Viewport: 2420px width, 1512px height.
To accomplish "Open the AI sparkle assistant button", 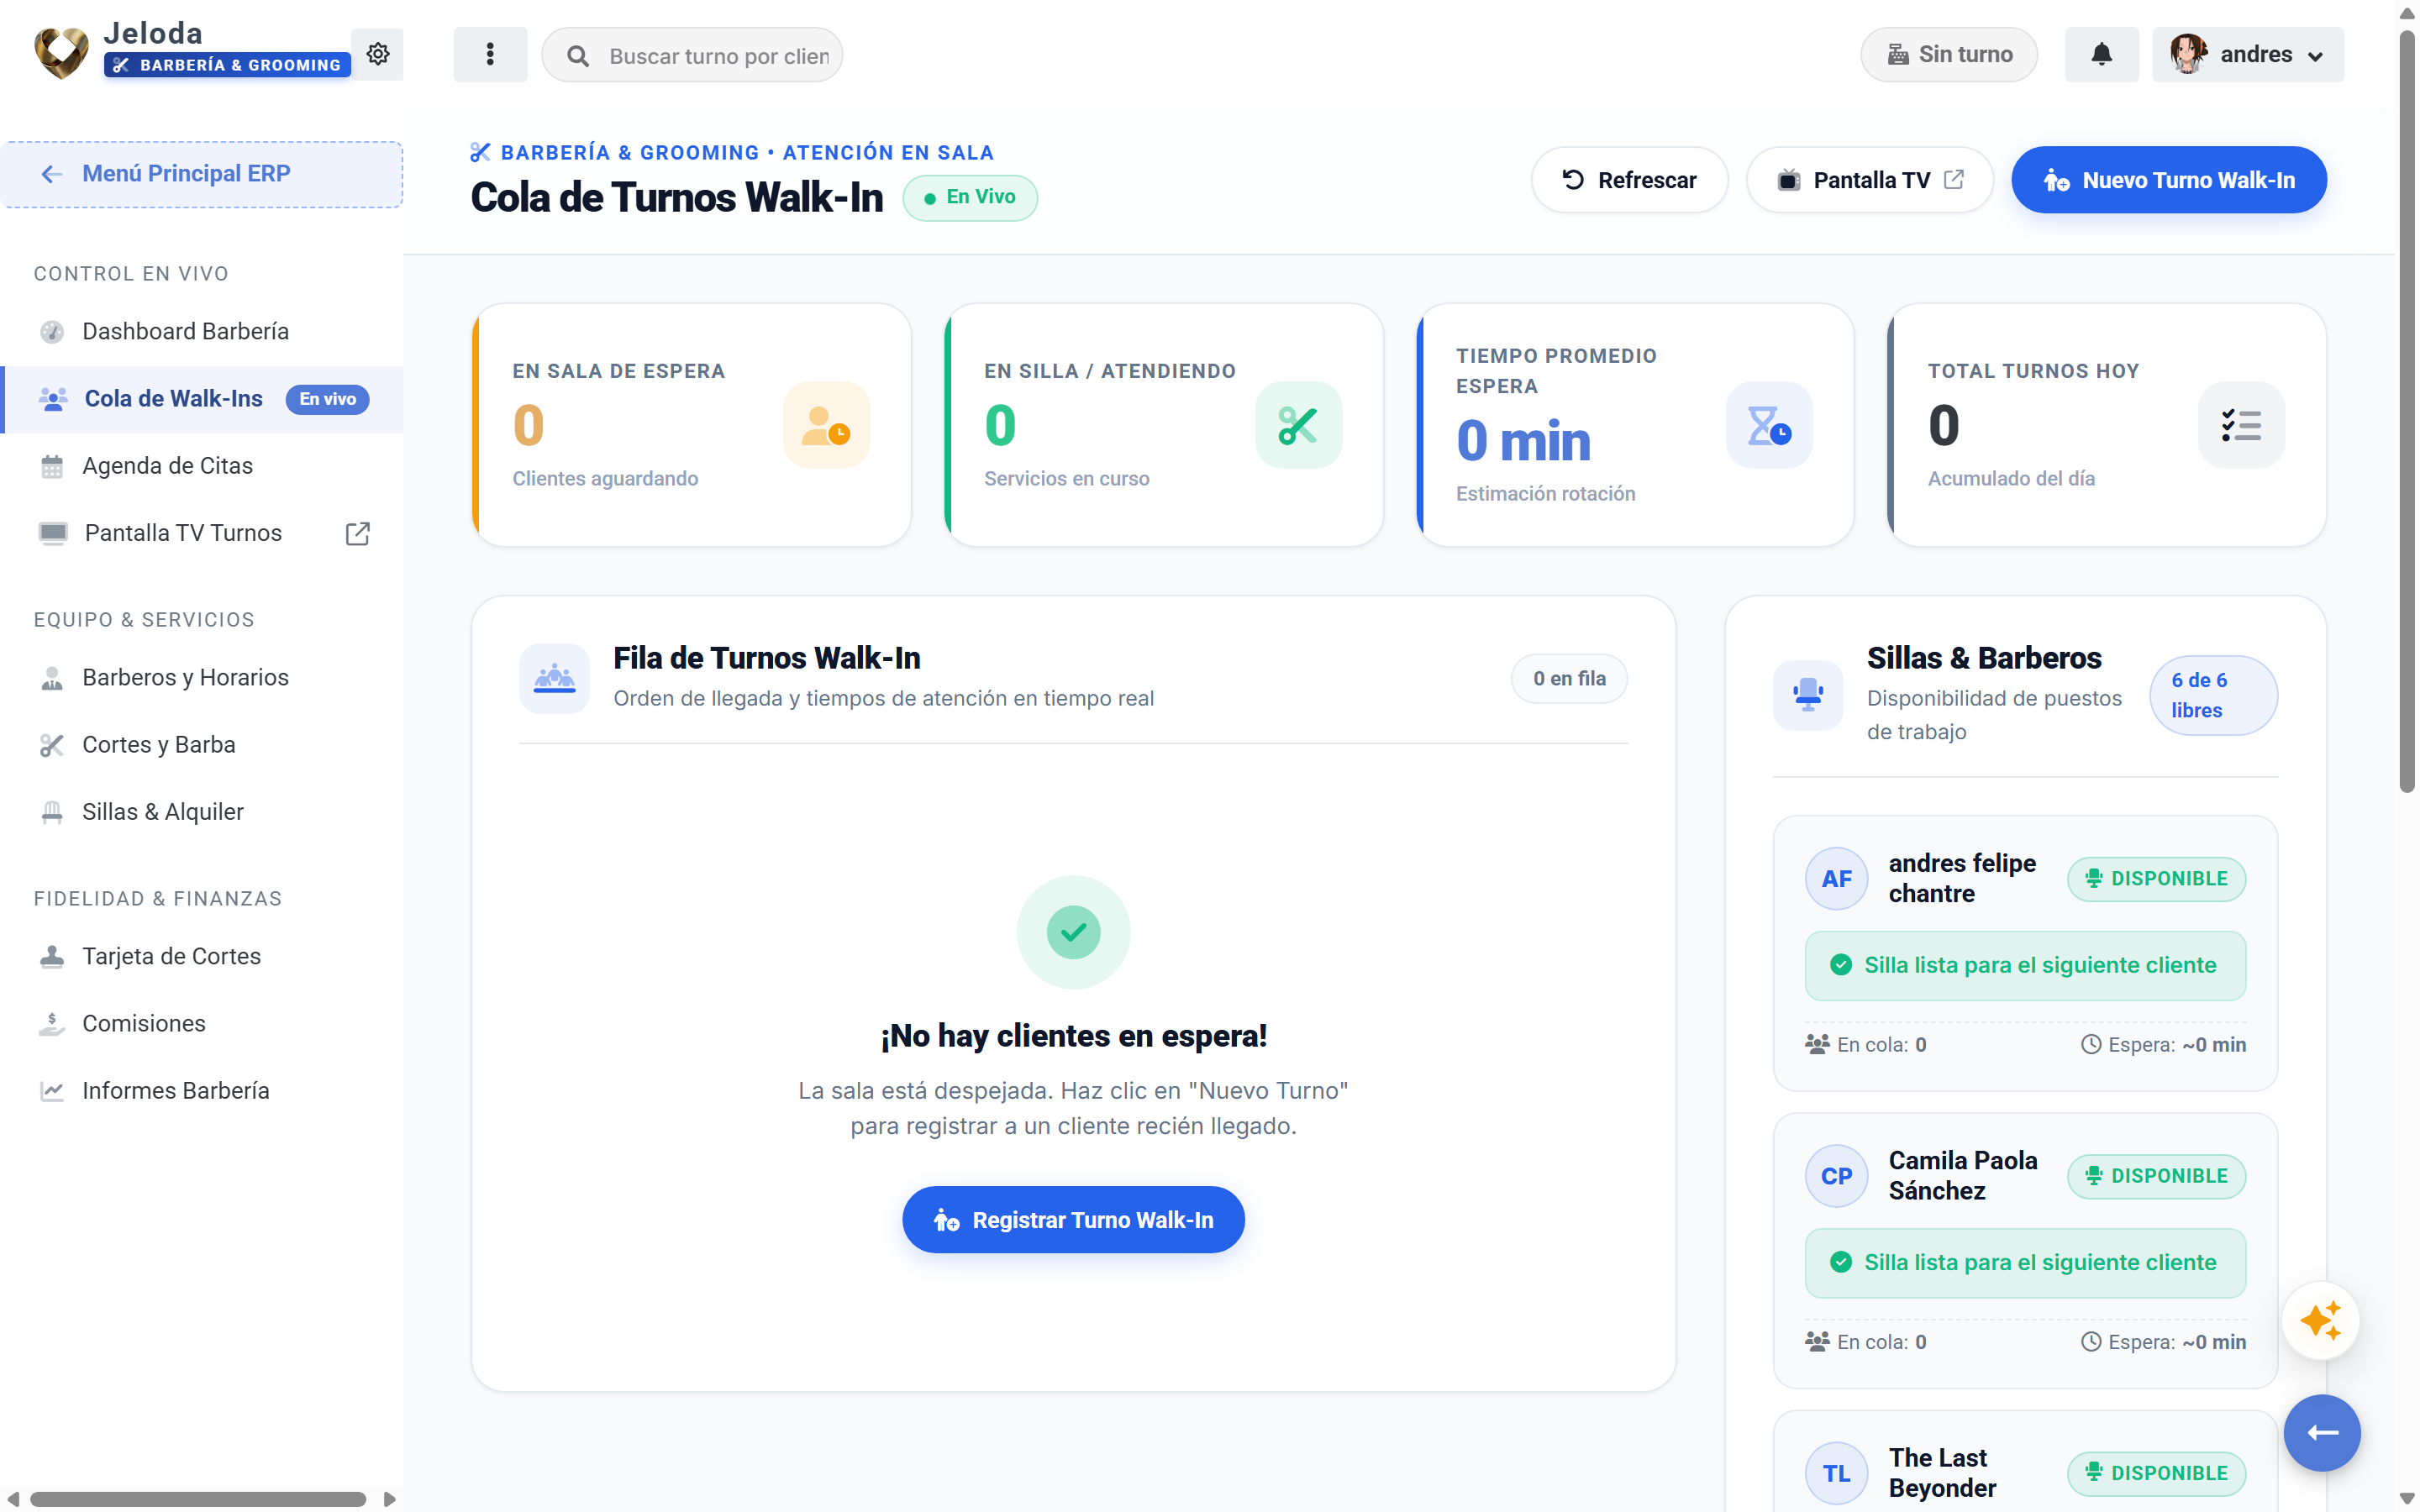I will 2321,1321.
